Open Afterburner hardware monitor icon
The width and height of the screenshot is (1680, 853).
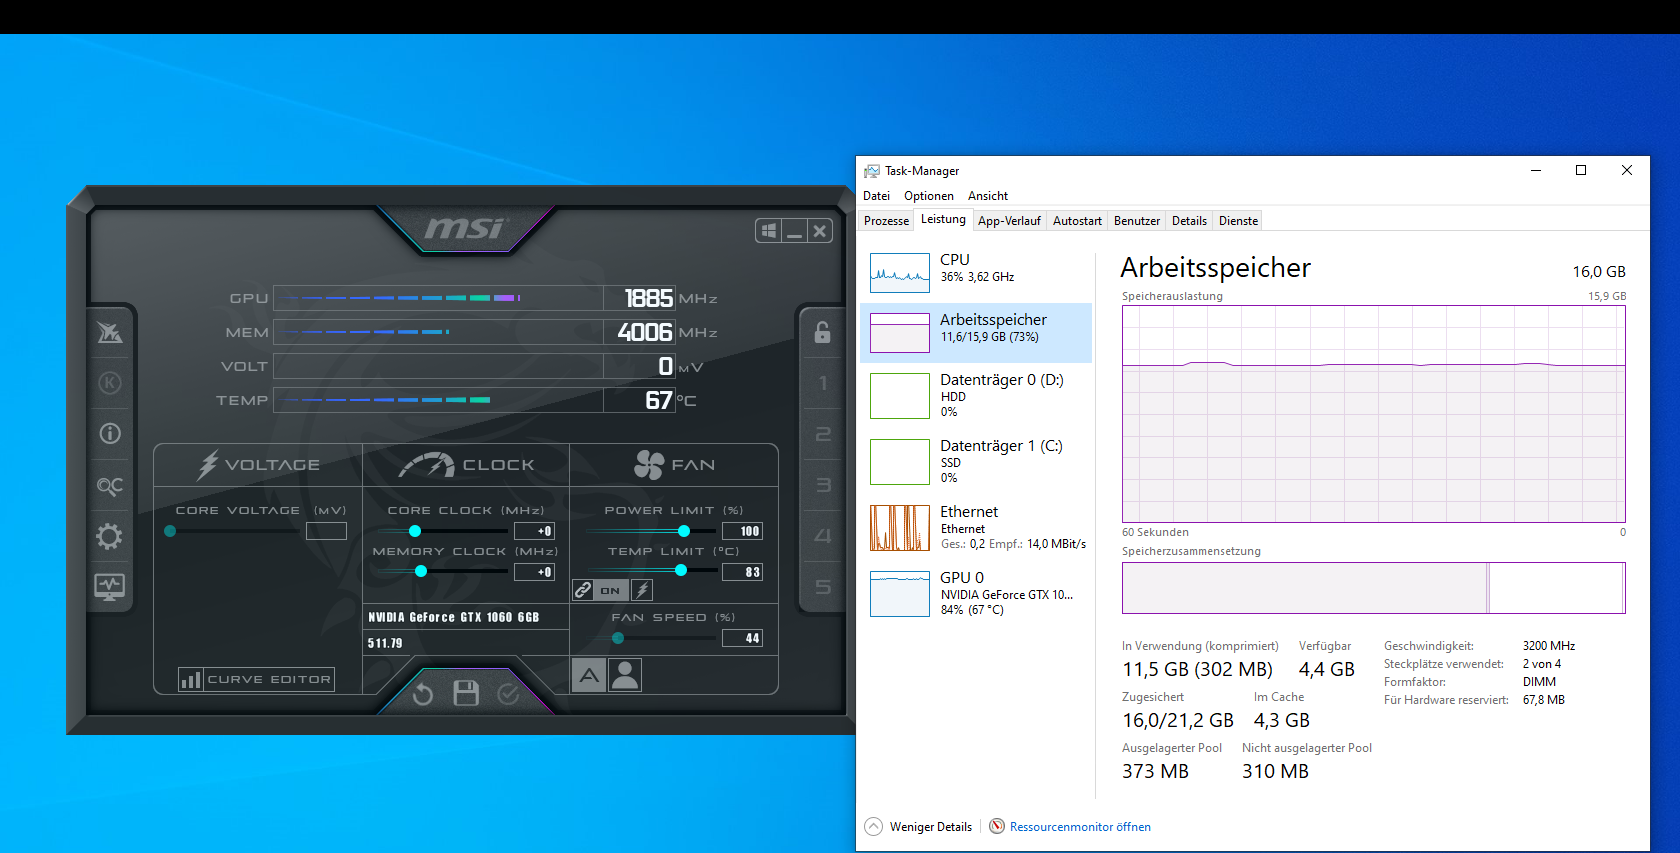tap(110, 587)
